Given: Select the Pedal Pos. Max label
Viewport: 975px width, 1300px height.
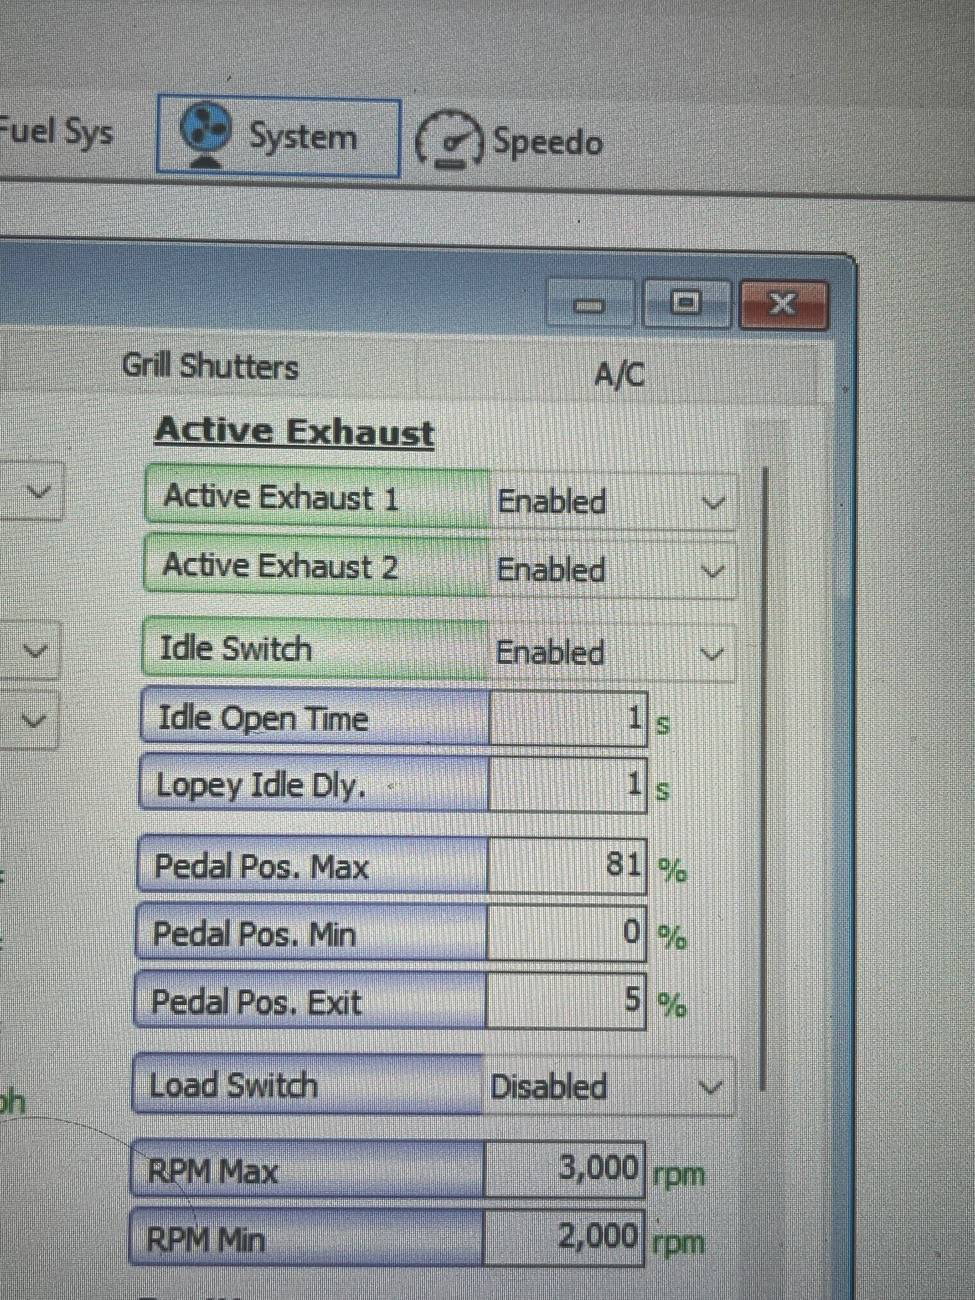Looking at the screenshot, I should tap(312, 865).
